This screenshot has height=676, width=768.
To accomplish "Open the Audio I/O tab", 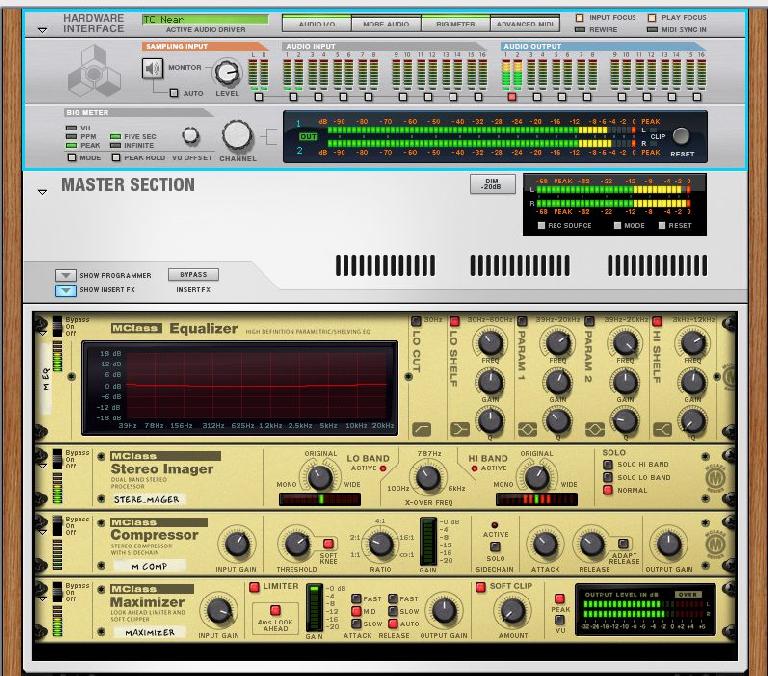I will pos(317,23).
